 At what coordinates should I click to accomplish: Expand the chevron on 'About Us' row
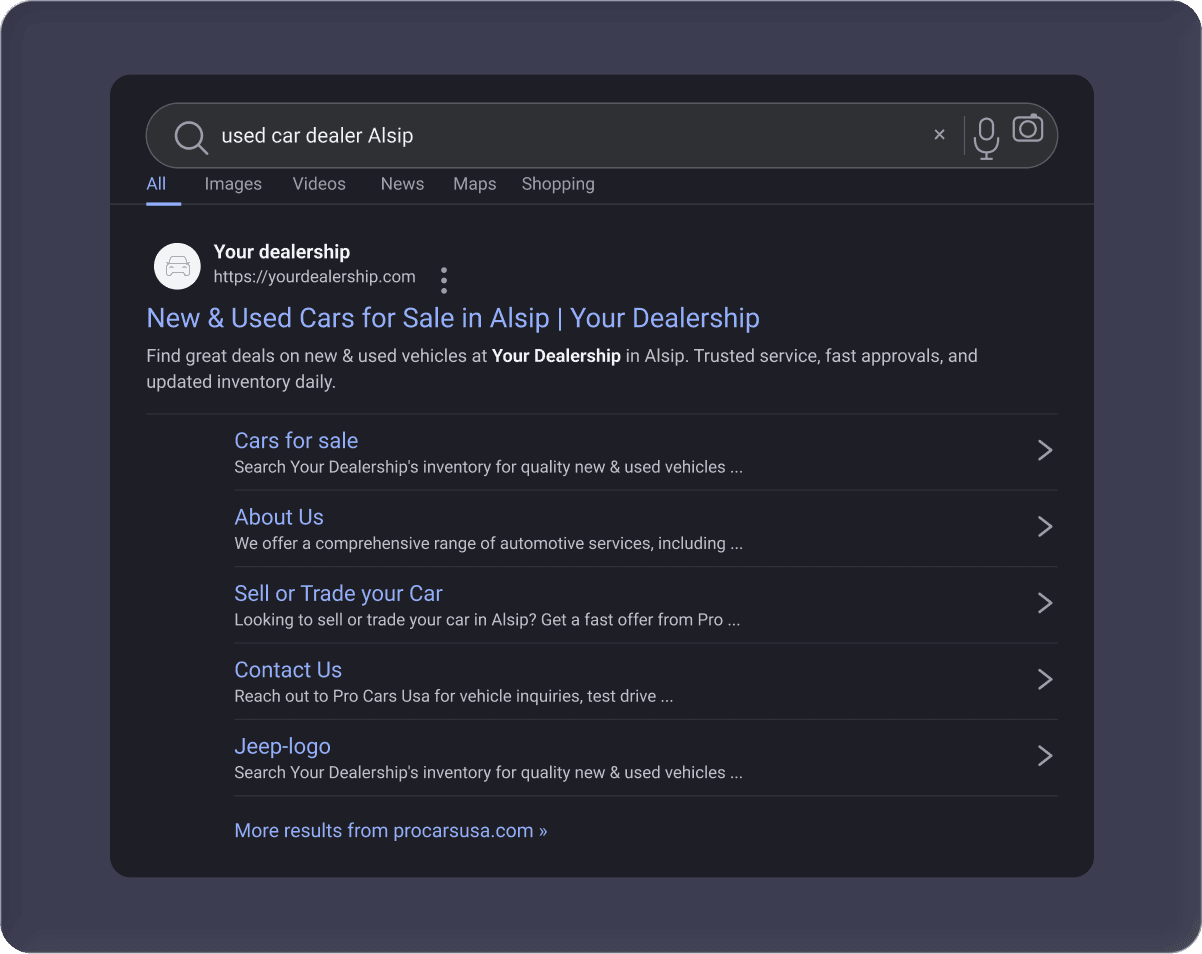point(1045,527)
